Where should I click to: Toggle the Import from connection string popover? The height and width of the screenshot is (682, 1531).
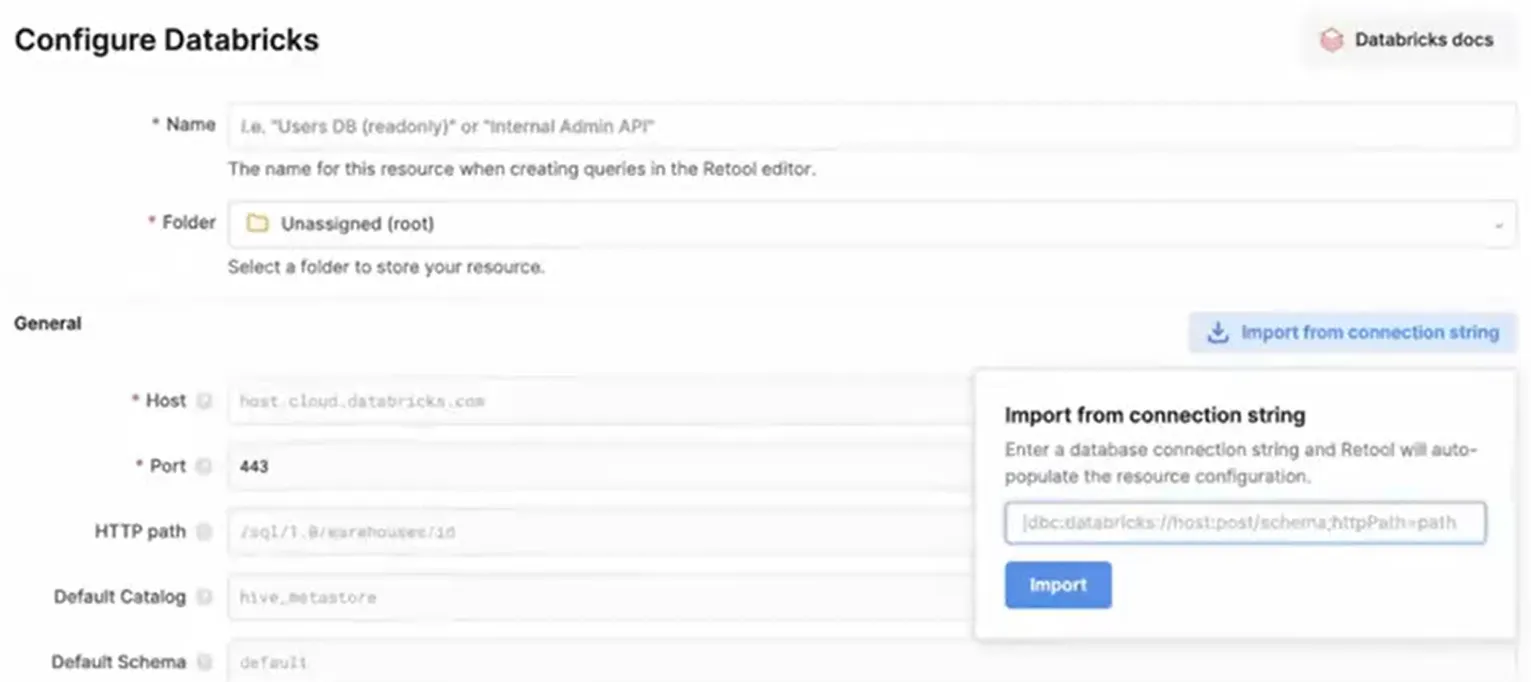(x=1369, y=333)
